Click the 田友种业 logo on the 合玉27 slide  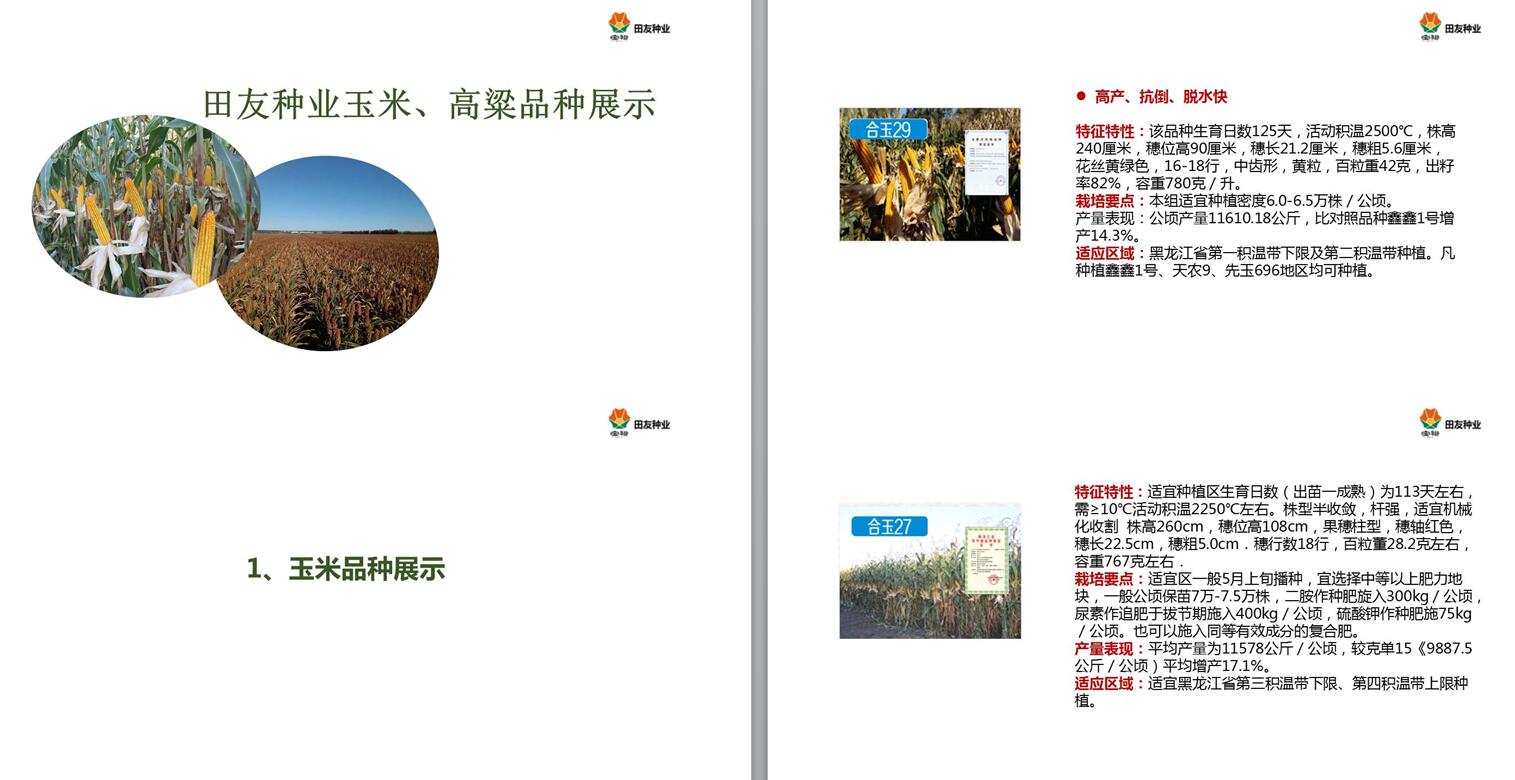pos(1450,422)
